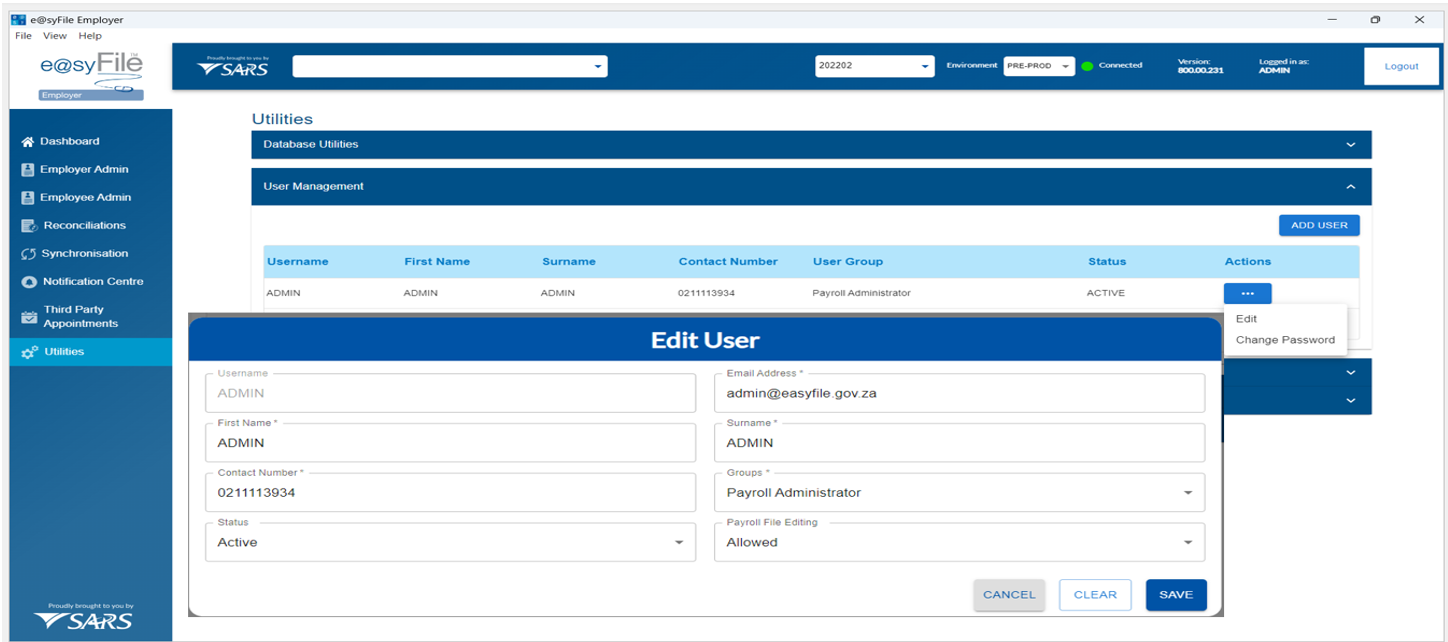Click the Third Party Appointments icon
This screenshot has height=642, width=1448.
(x=29, y=317)
